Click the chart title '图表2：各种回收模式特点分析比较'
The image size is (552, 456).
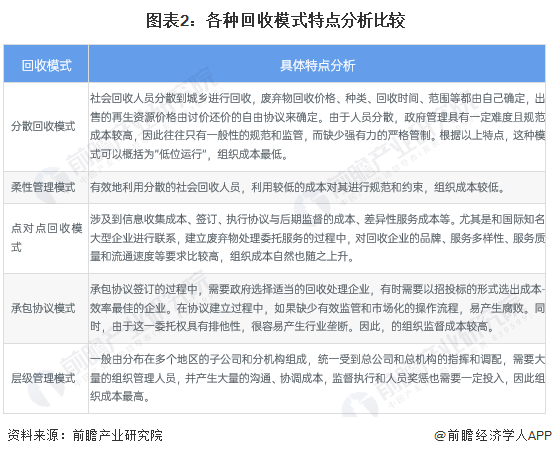(x=276, y=20)
